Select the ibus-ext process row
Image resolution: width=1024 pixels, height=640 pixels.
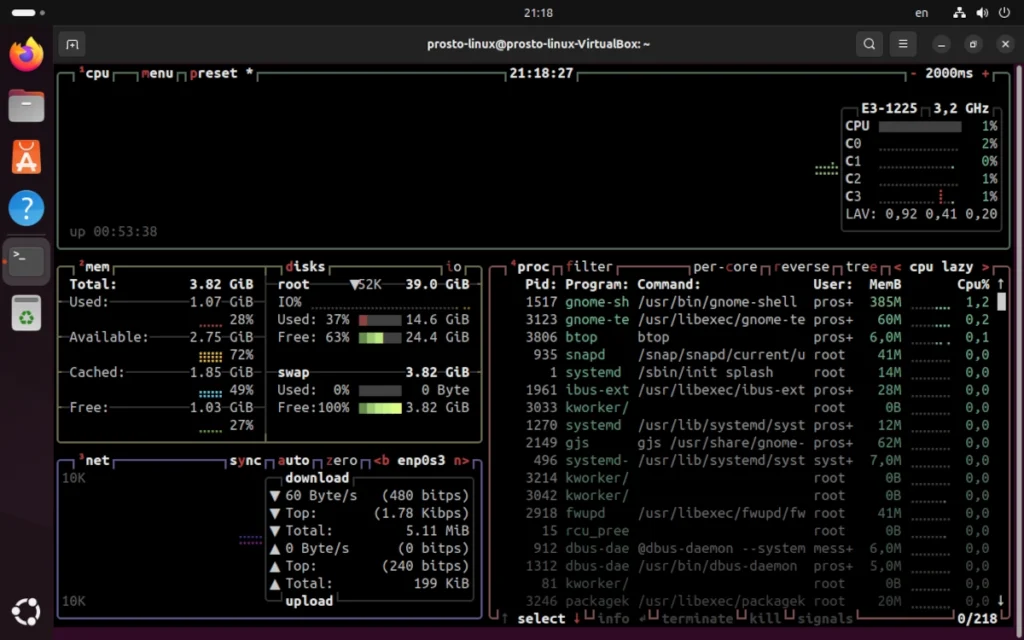tap(758, 390)
